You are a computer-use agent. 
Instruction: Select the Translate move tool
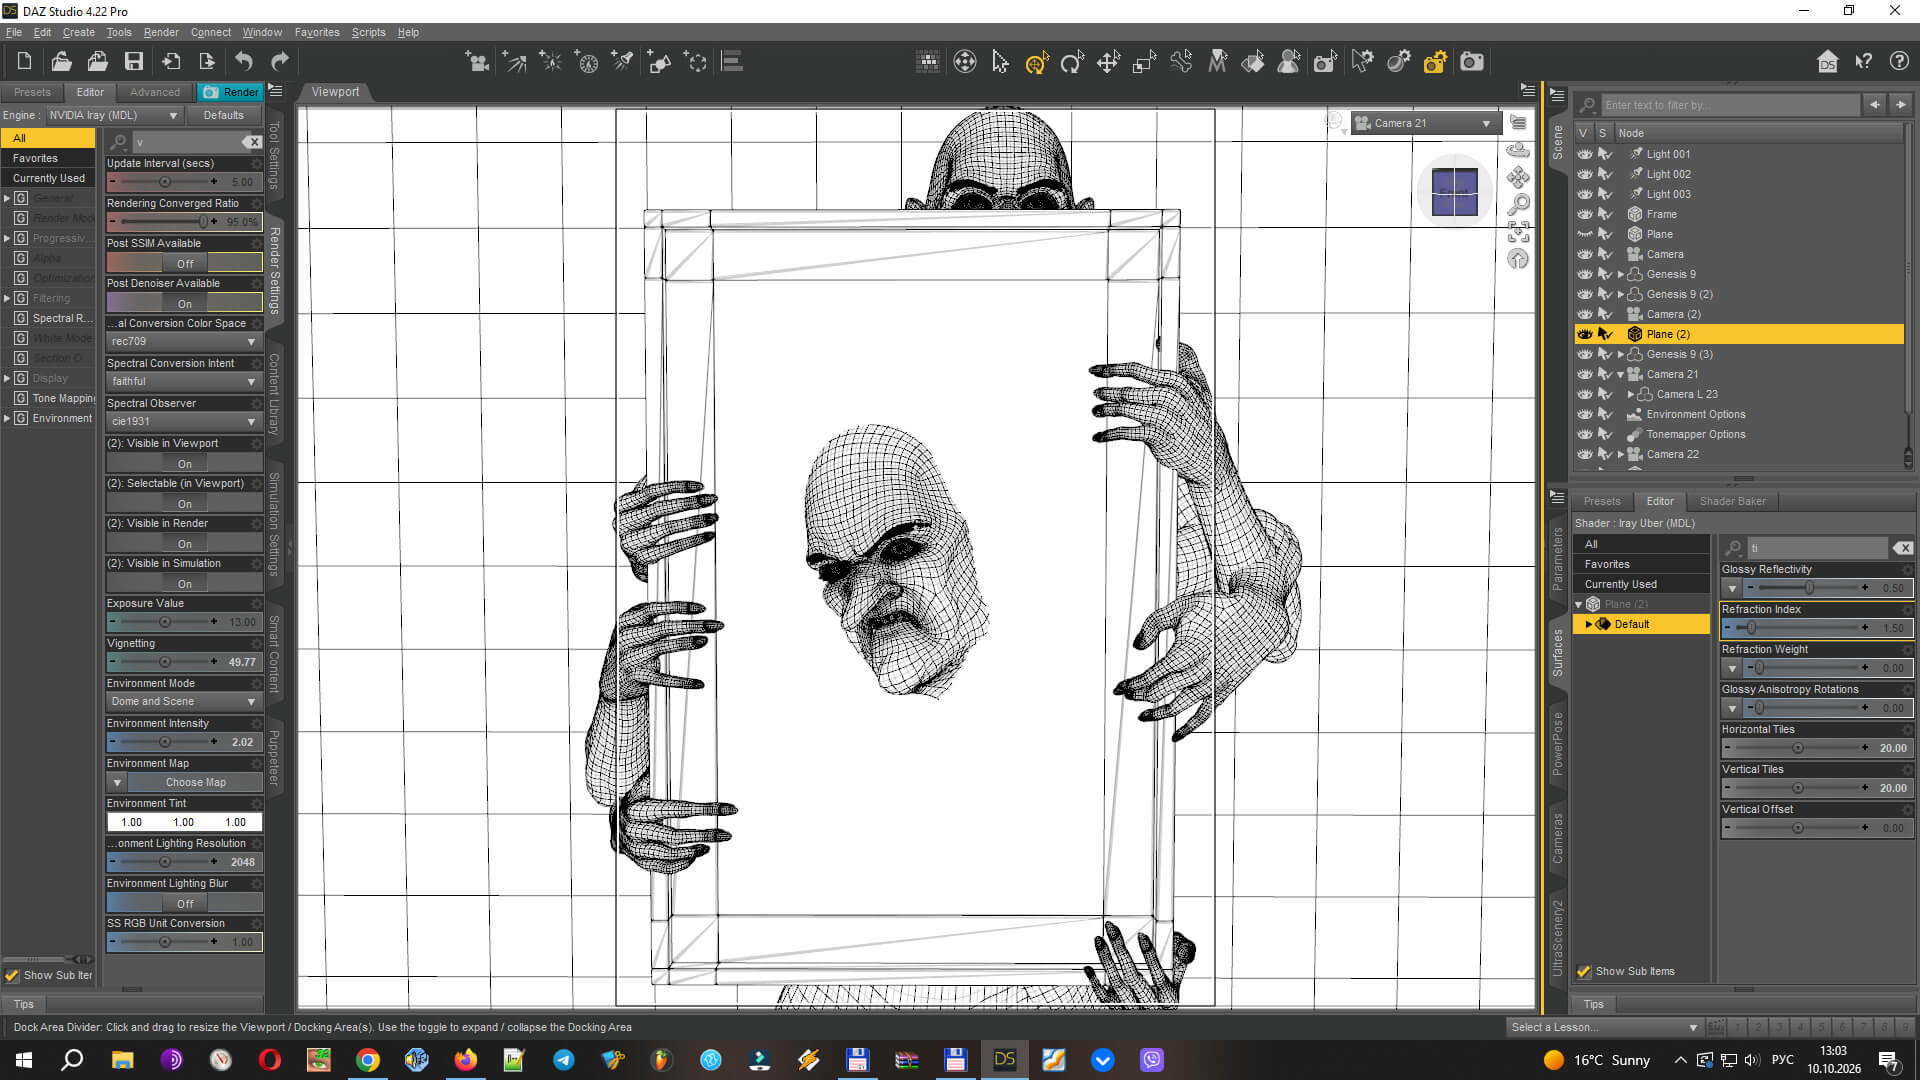1108,62
